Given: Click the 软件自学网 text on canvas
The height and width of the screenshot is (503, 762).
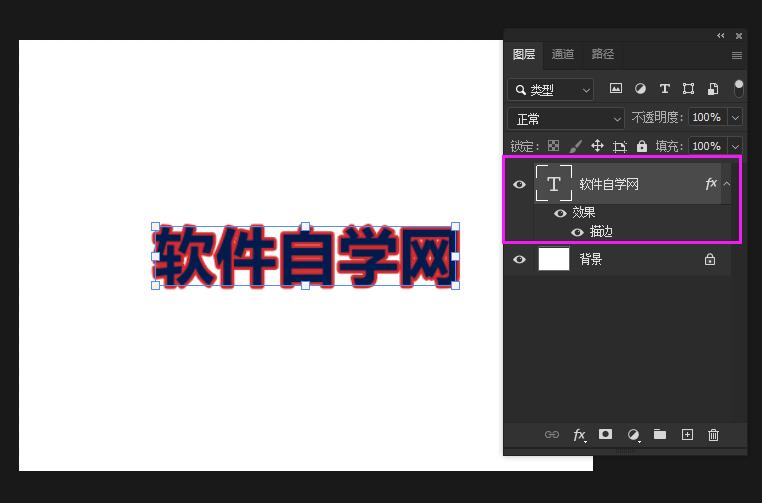Looking at the screenshot, I should 306,256.
